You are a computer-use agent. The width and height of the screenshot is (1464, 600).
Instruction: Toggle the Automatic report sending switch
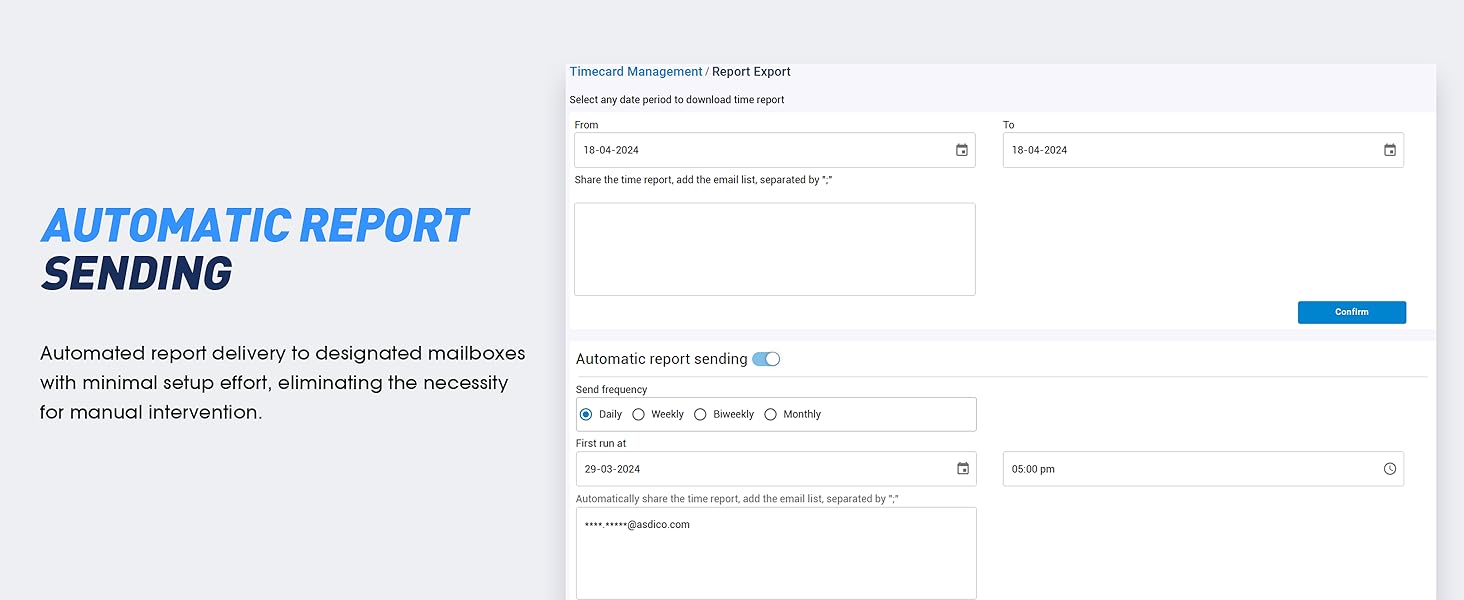click(x=766, y=359)
